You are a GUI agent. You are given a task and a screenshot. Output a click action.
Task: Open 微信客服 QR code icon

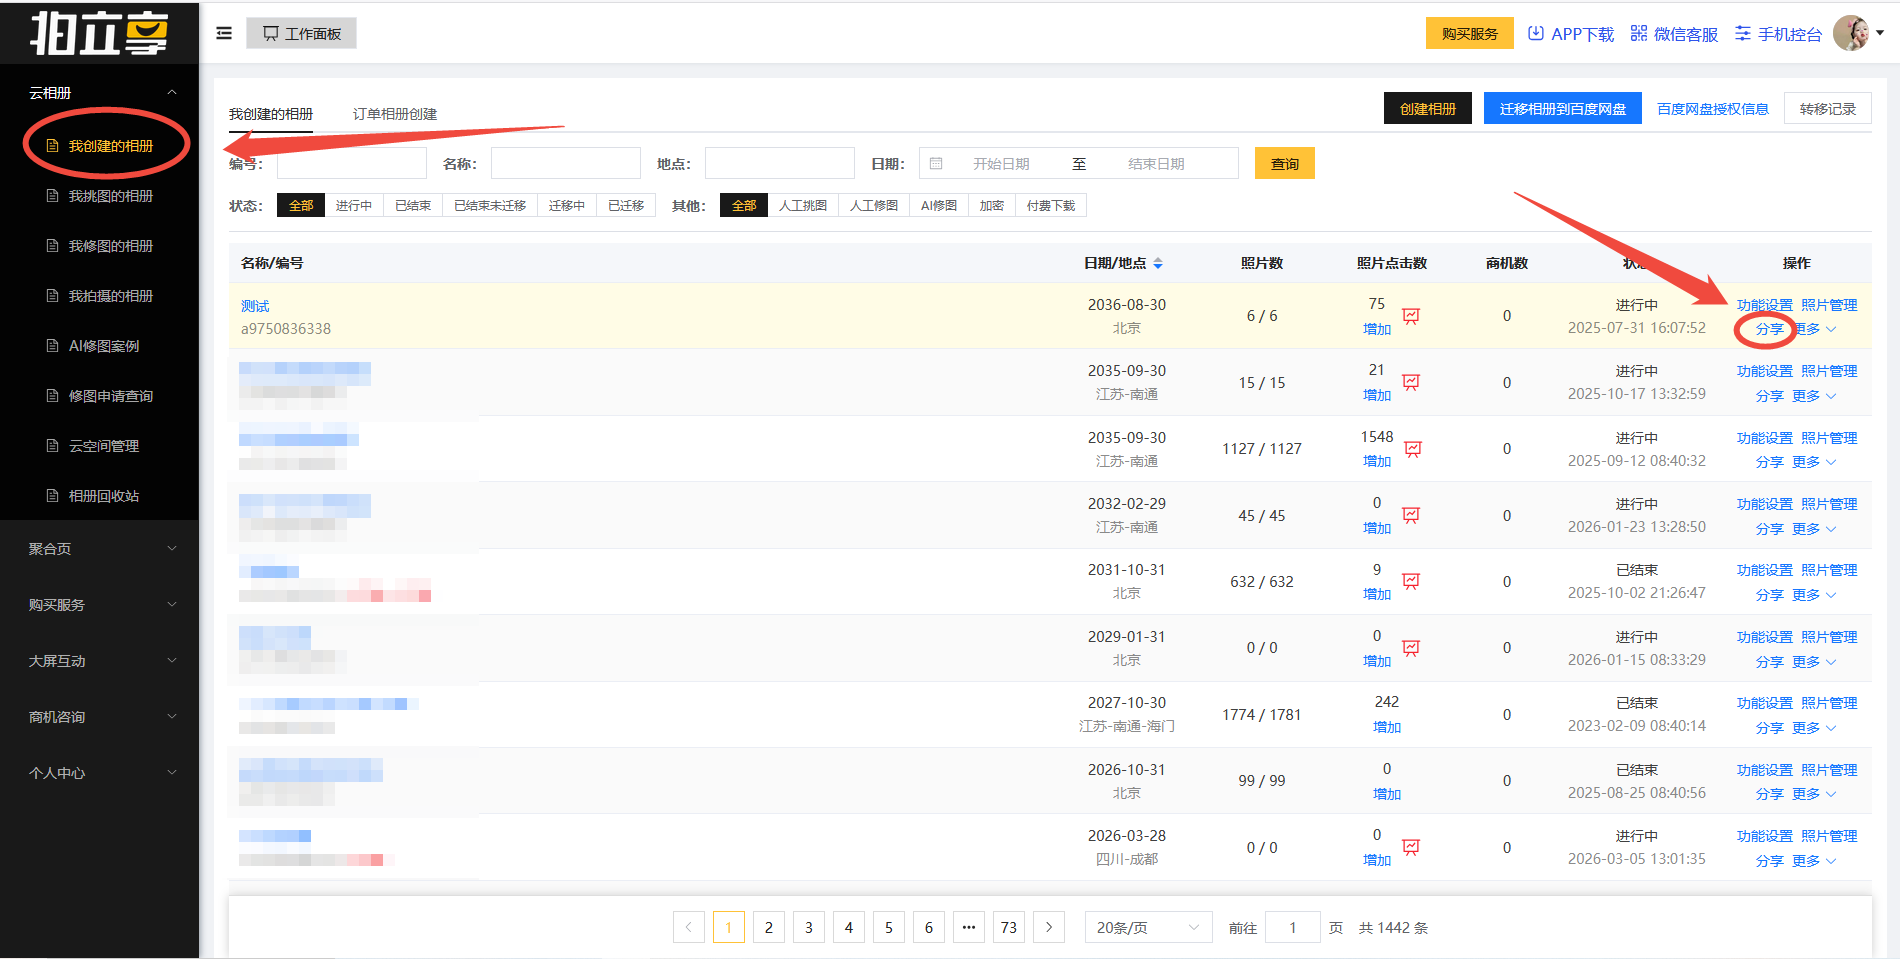coord(1638,33)
